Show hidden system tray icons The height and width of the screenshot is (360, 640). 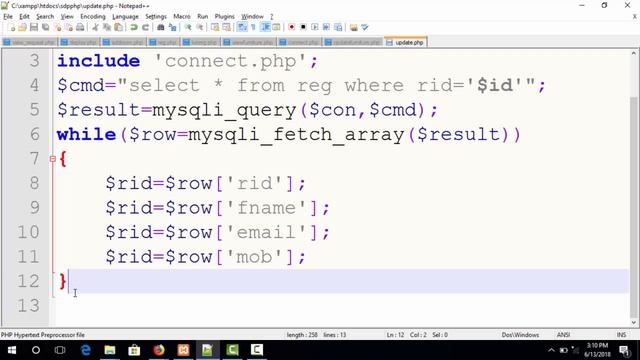coord(551,350)
